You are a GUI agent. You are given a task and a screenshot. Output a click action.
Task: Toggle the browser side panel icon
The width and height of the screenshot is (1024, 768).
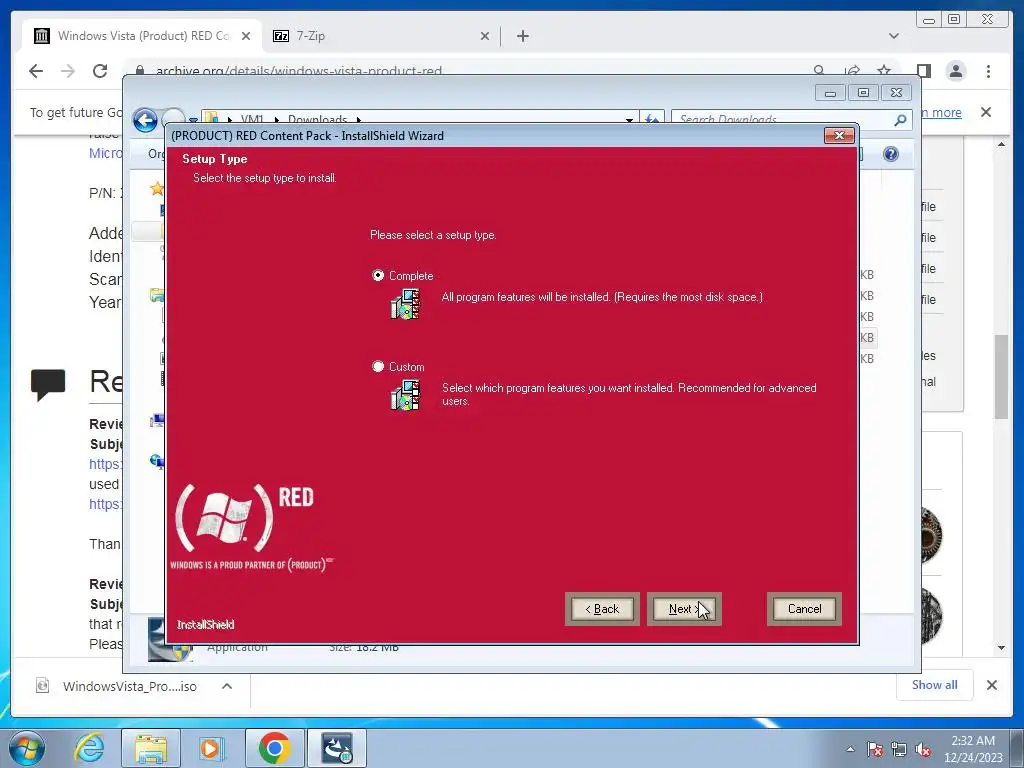tap(924, 71)
